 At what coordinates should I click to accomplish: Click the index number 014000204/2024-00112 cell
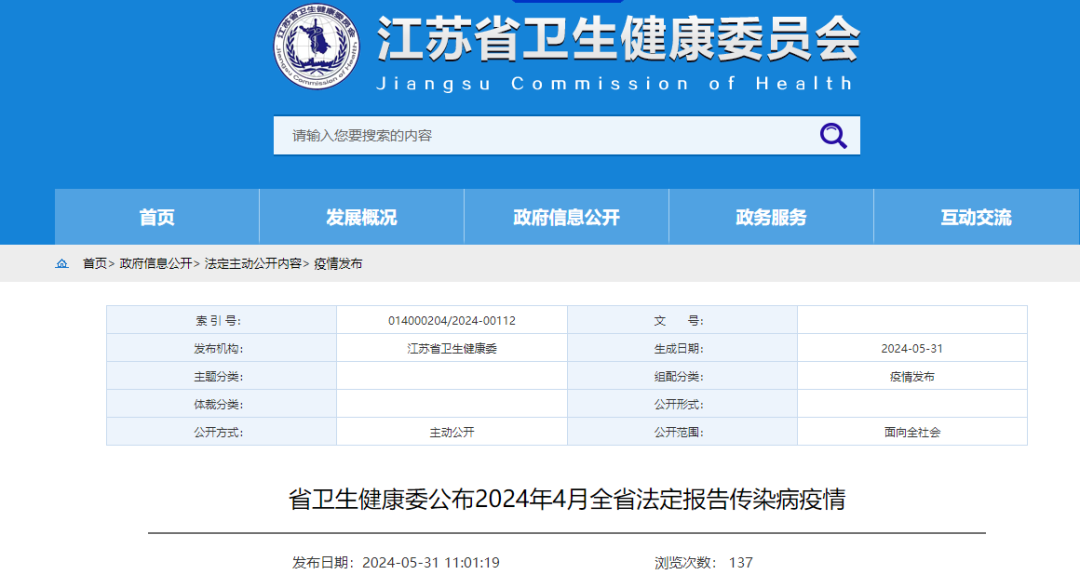click(452, 319)
